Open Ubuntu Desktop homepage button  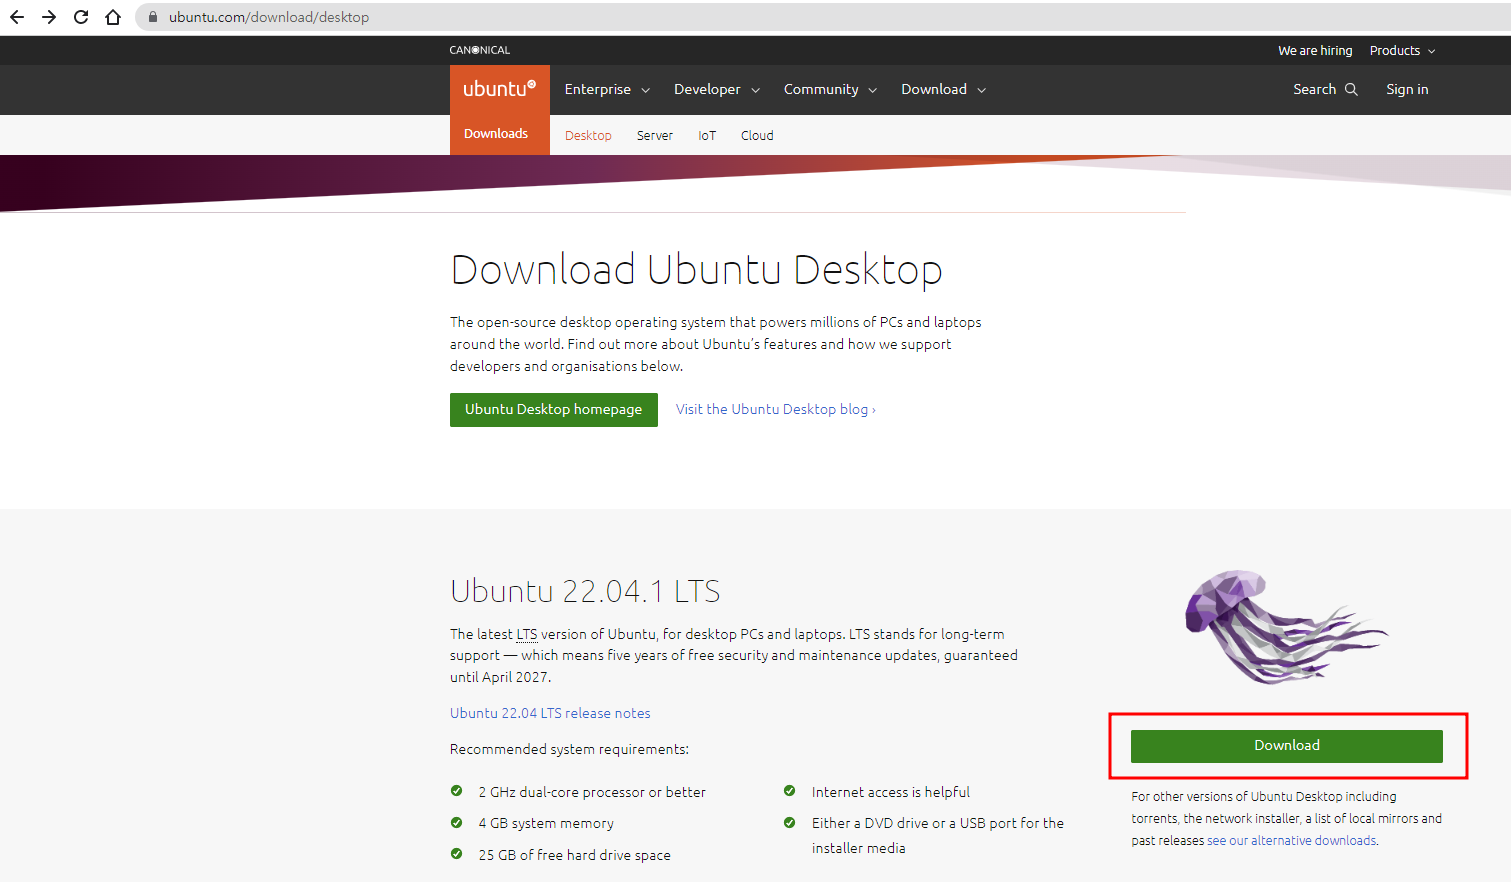click(554, 410)
